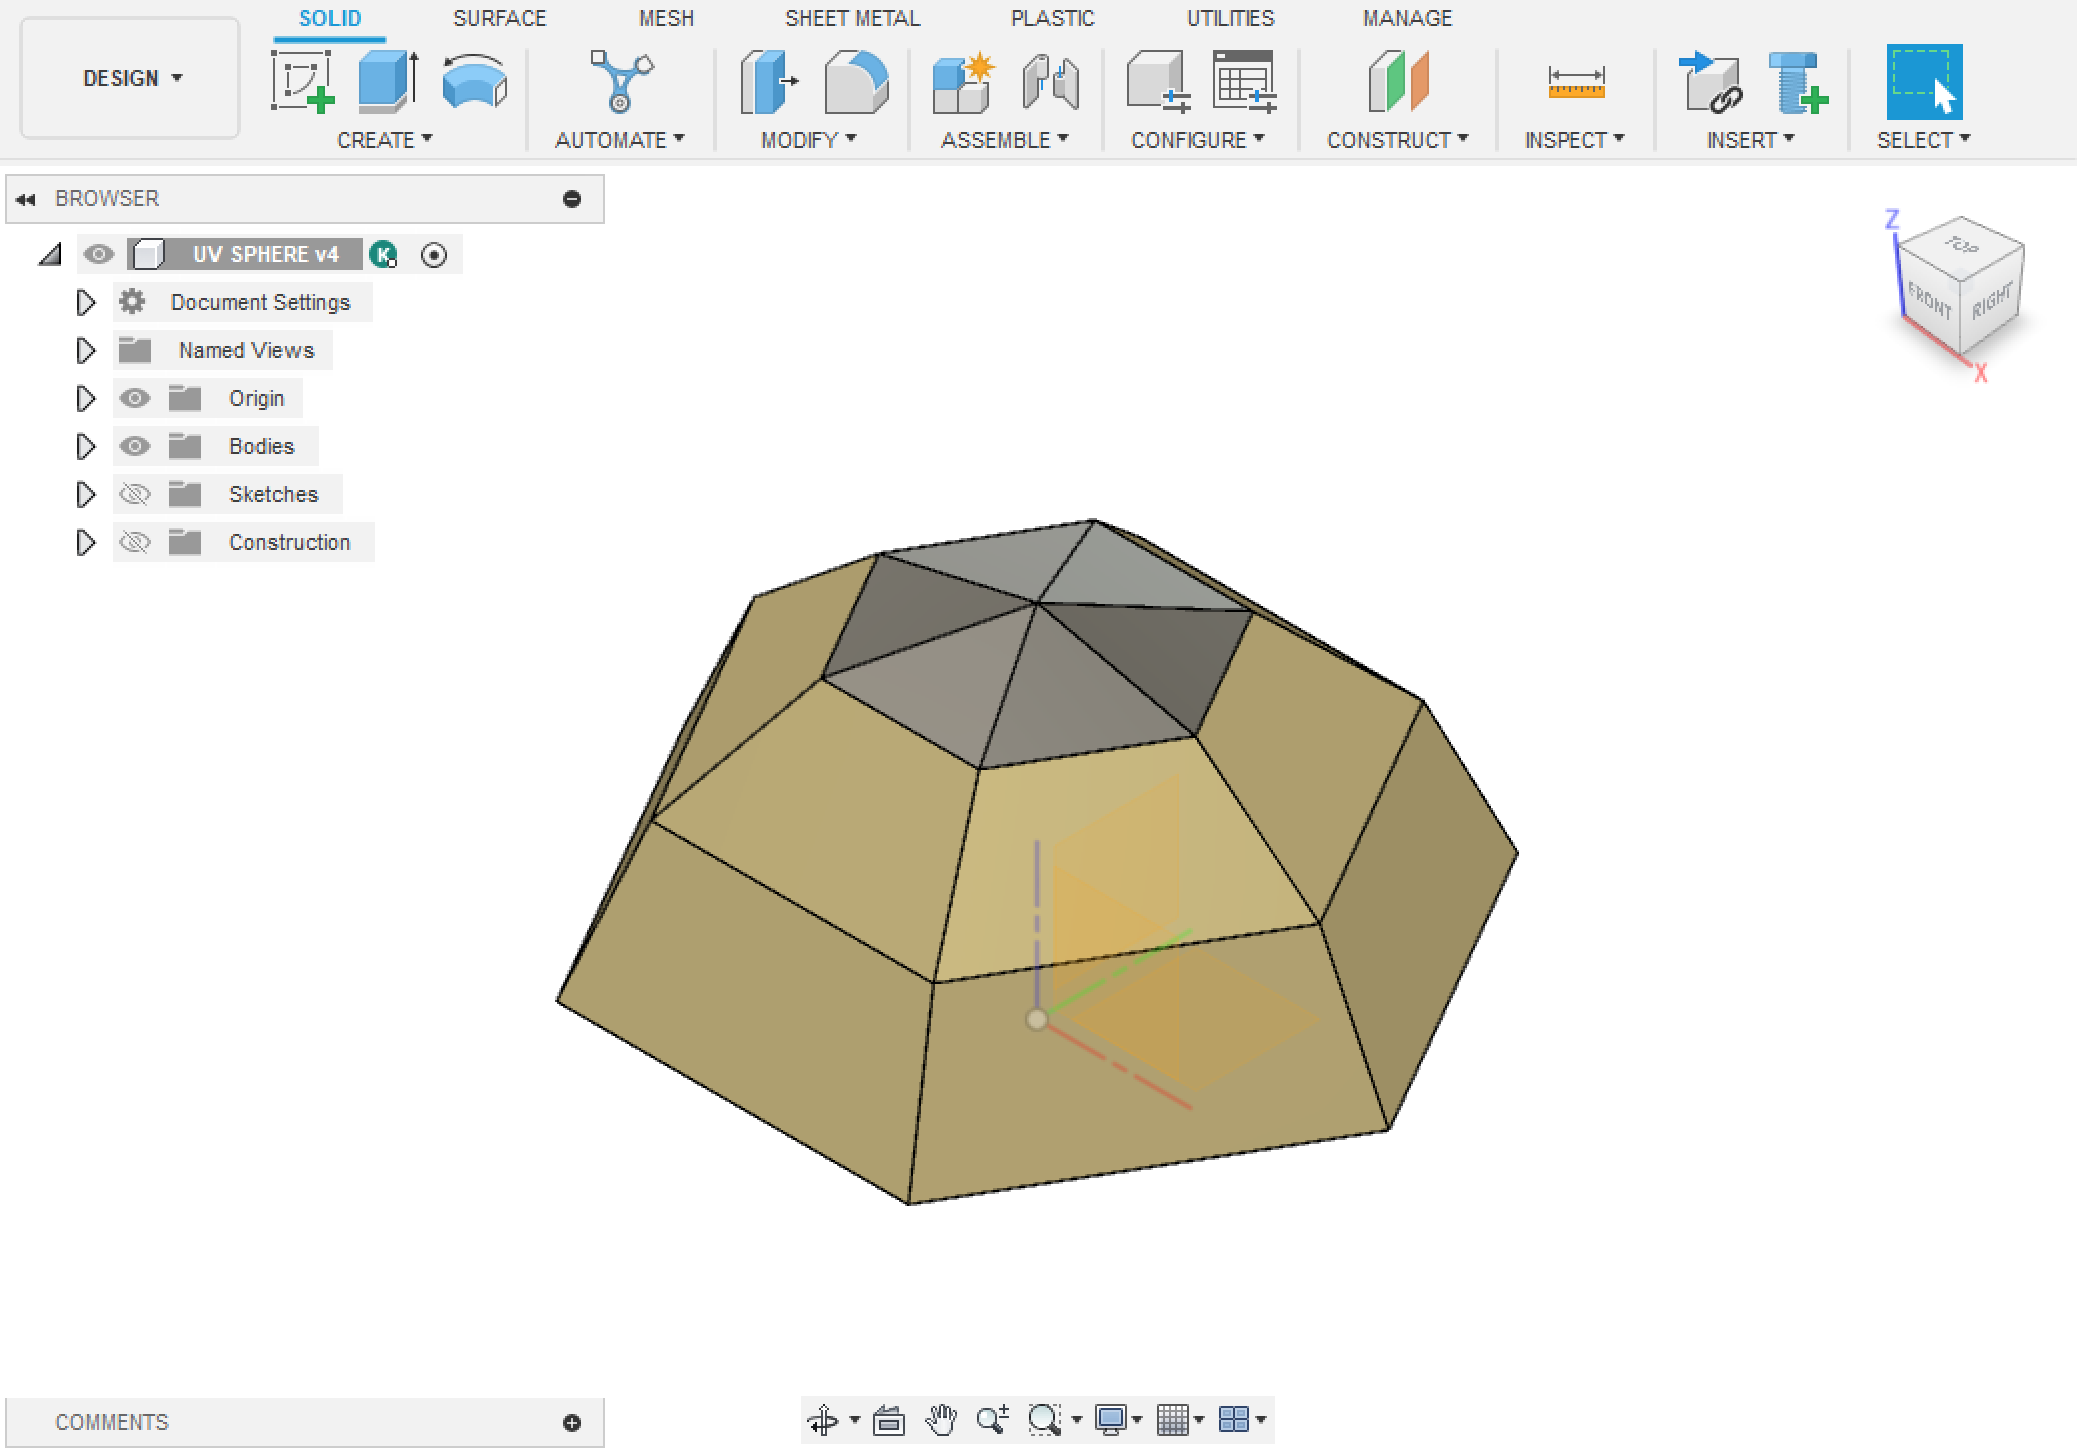Toggle visibility of UV SPHERE v4 component
This screenshot has width=2077, height=1455.
tap(98, 254)
